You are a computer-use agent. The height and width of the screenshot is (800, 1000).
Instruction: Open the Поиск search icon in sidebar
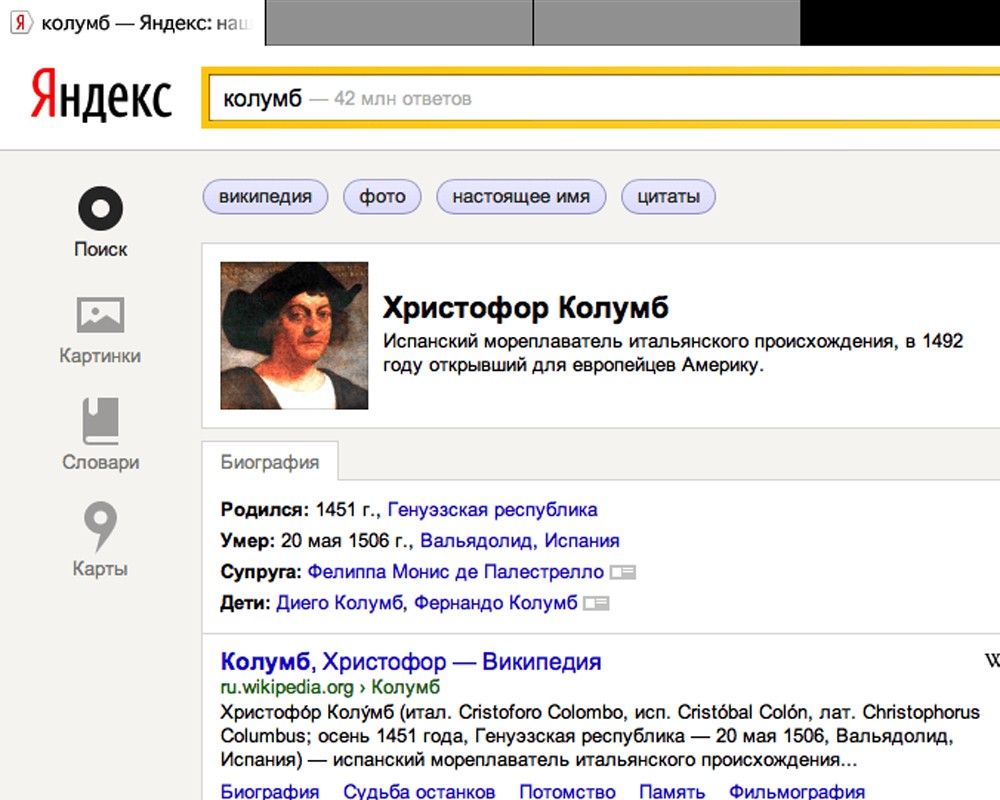tap(100, 209)
